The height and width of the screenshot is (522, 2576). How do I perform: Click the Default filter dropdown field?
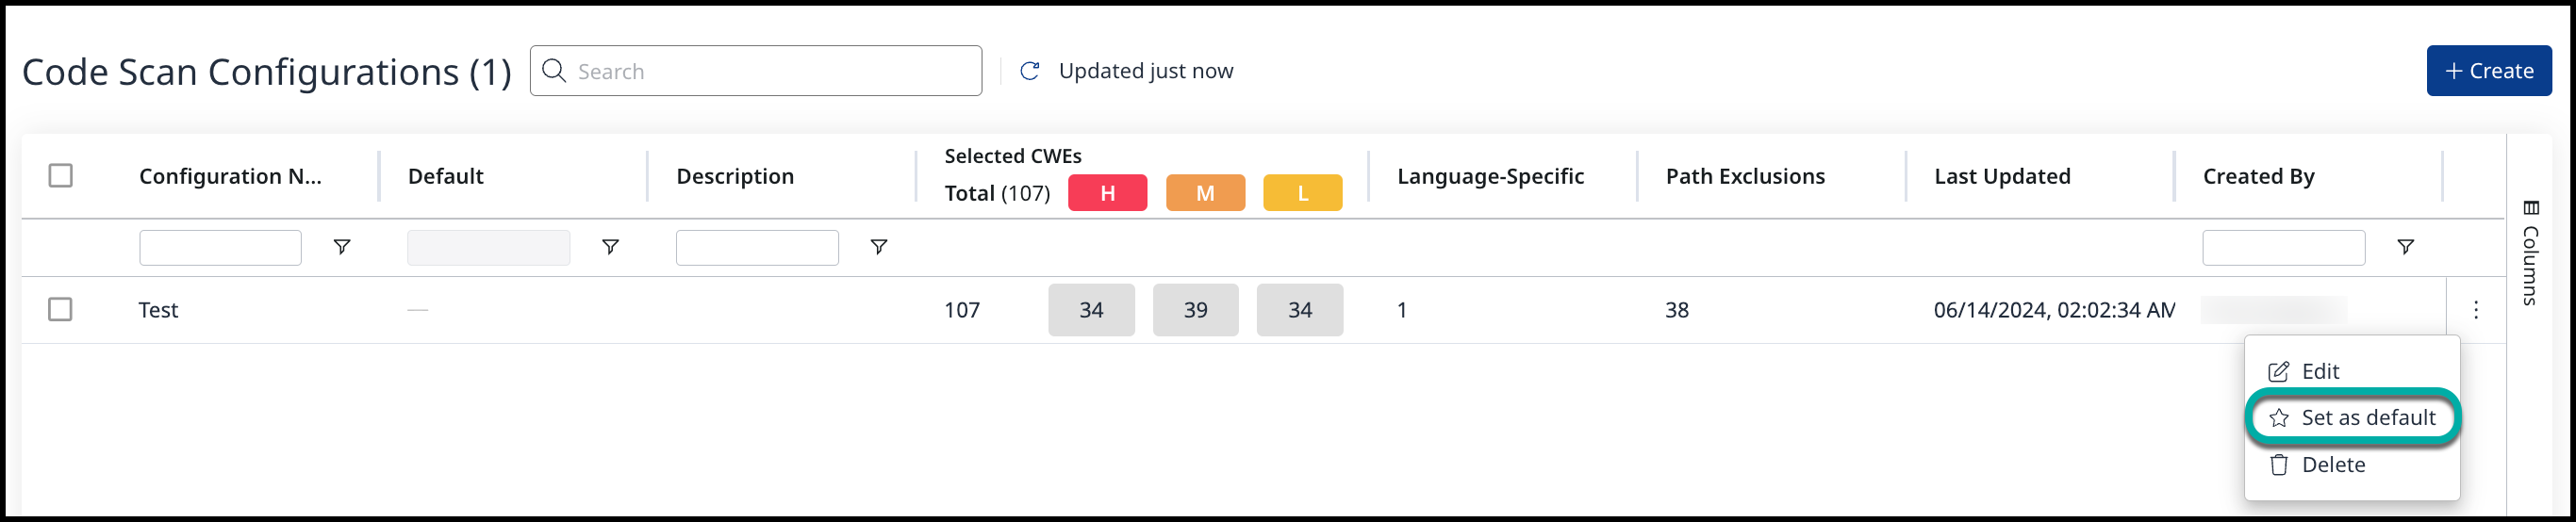(488, 248)
